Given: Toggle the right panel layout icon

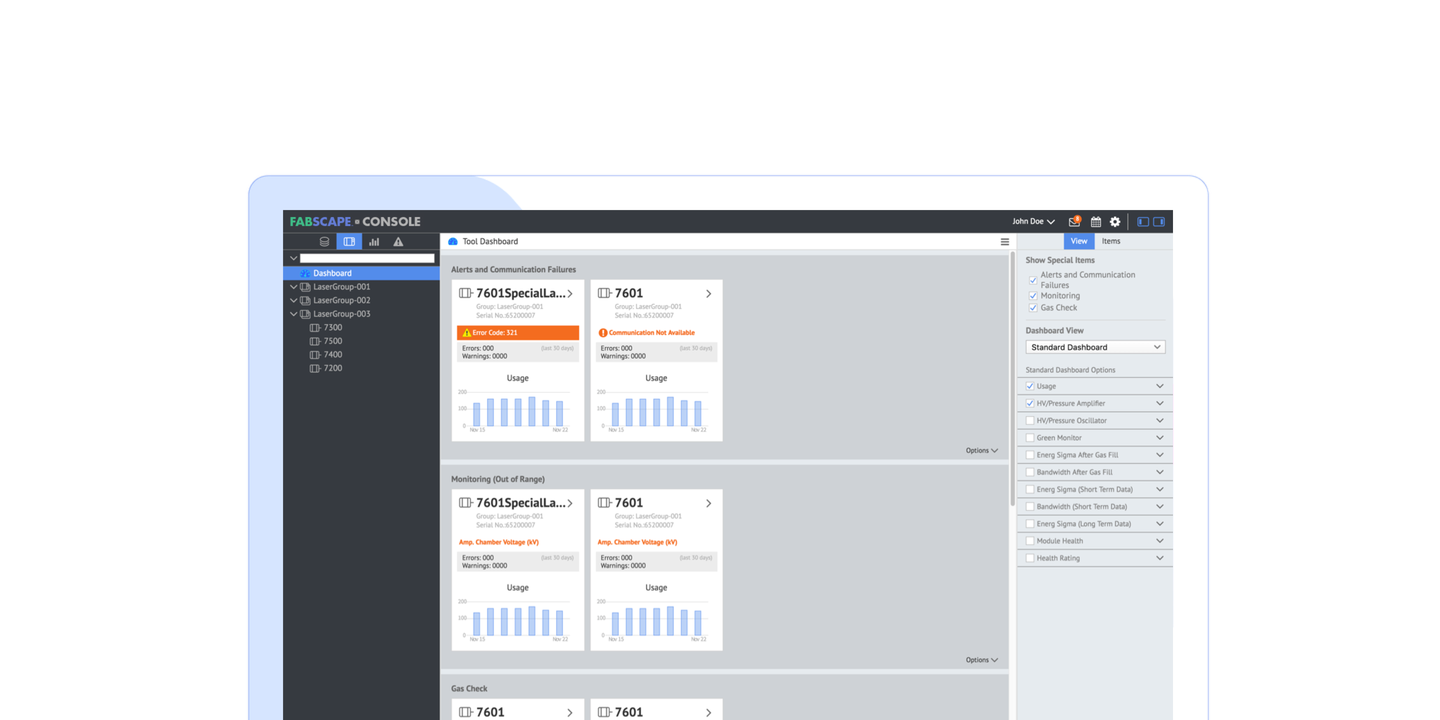Looking at the screenshot, I should pyautogui.click(x=1159, y=222).
